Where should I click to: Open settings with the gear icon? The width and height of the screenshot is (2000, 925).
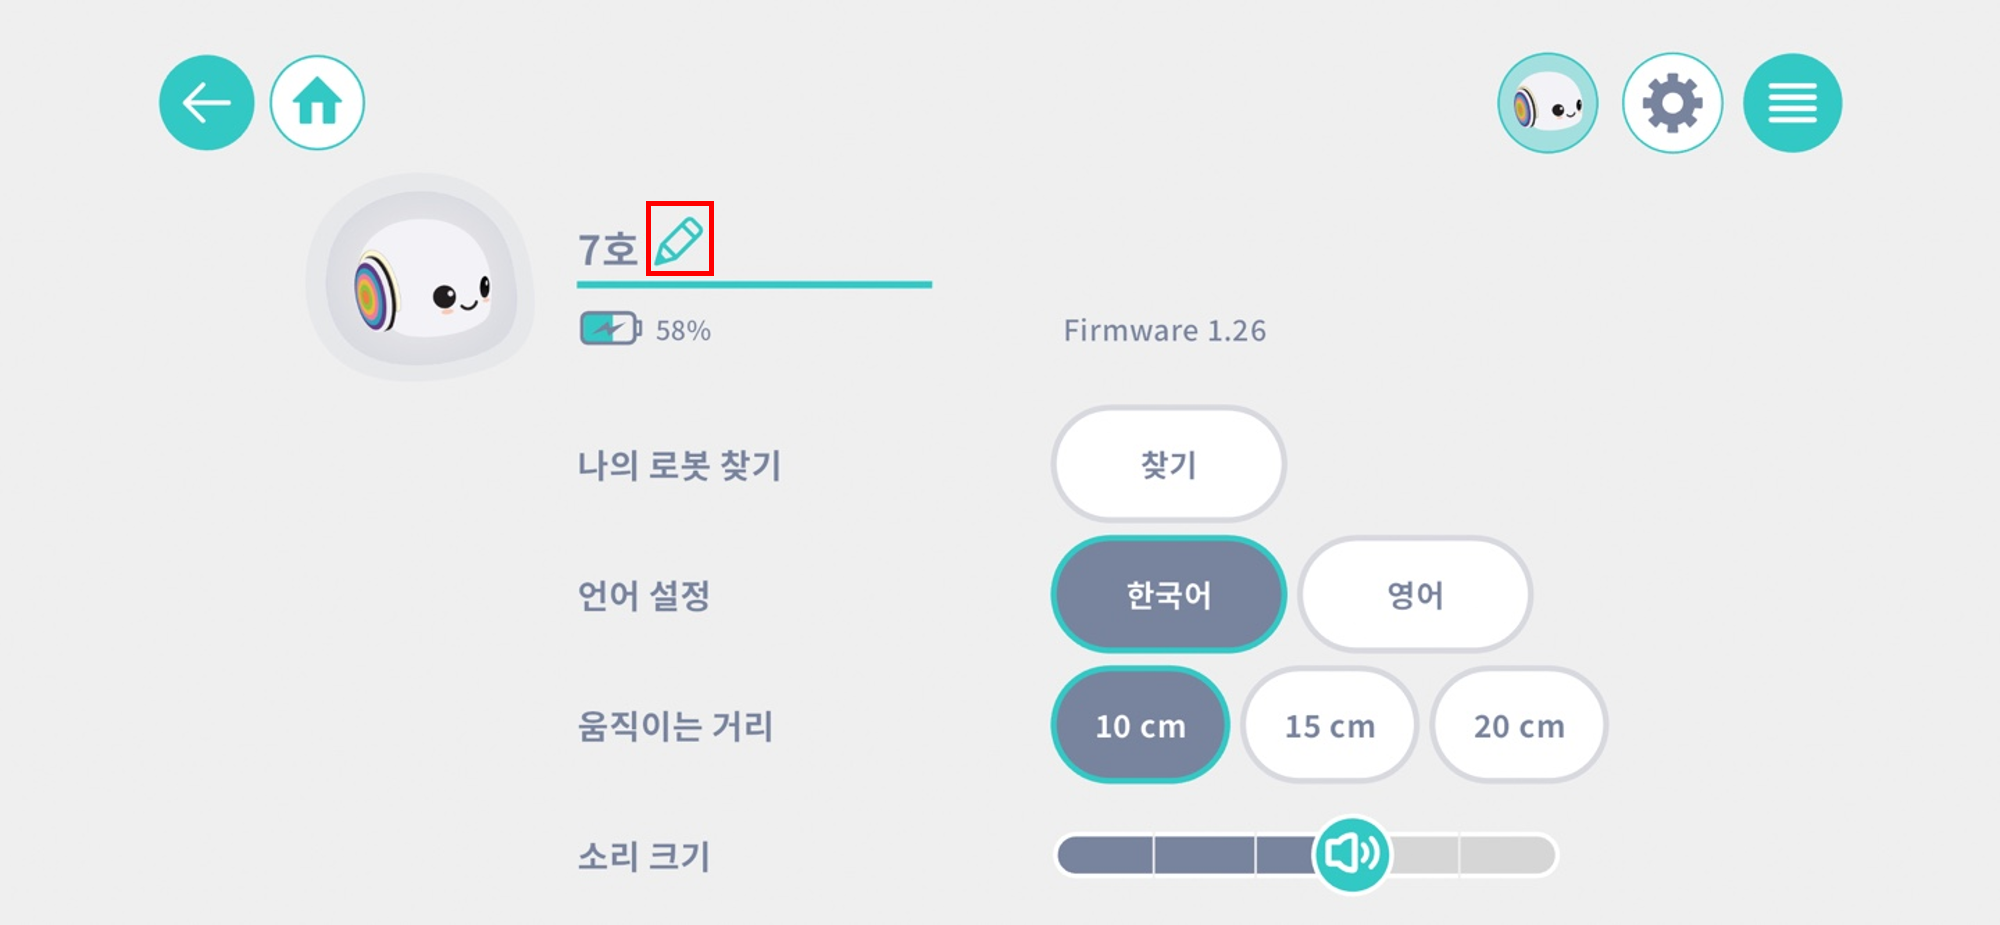pos(1672,103)
